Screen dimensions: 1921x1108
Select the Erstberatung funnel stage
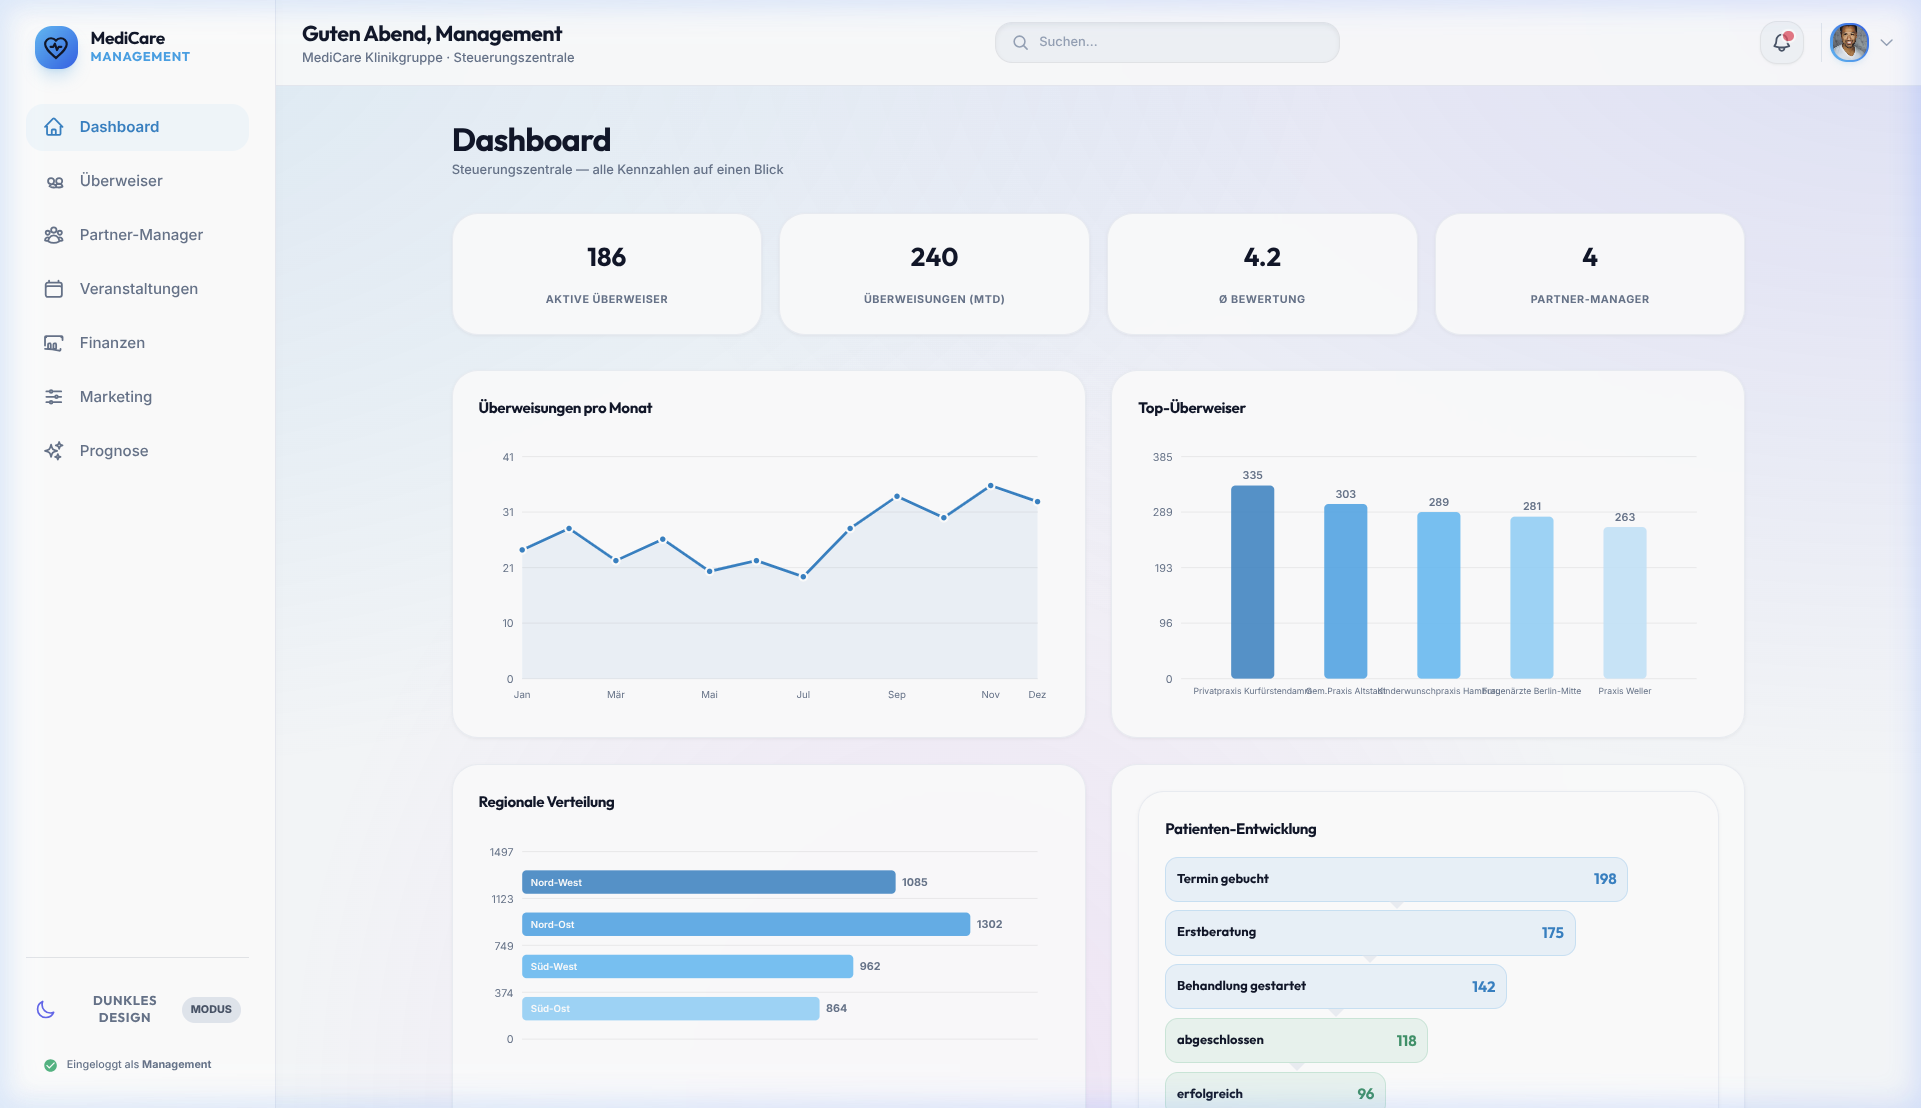tap(1370, 932)
